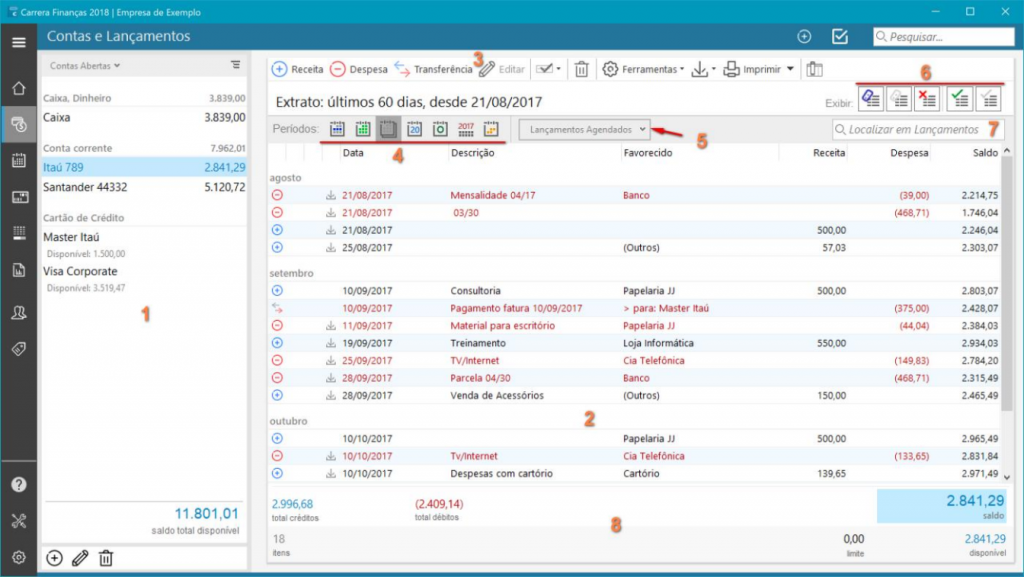This screenshot has height=577, width=1024.
Task: Click the transactions list vertical scrollbar
Action: click(1006, 300)
